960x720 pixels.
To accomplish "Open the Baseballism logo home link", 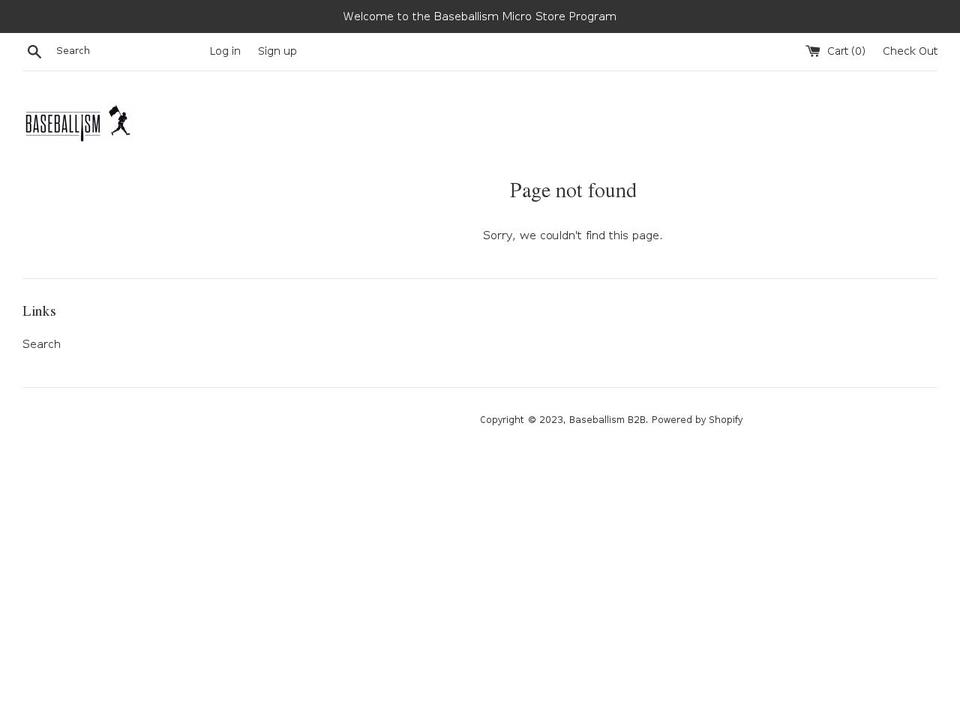I will (x=77, y=123).
